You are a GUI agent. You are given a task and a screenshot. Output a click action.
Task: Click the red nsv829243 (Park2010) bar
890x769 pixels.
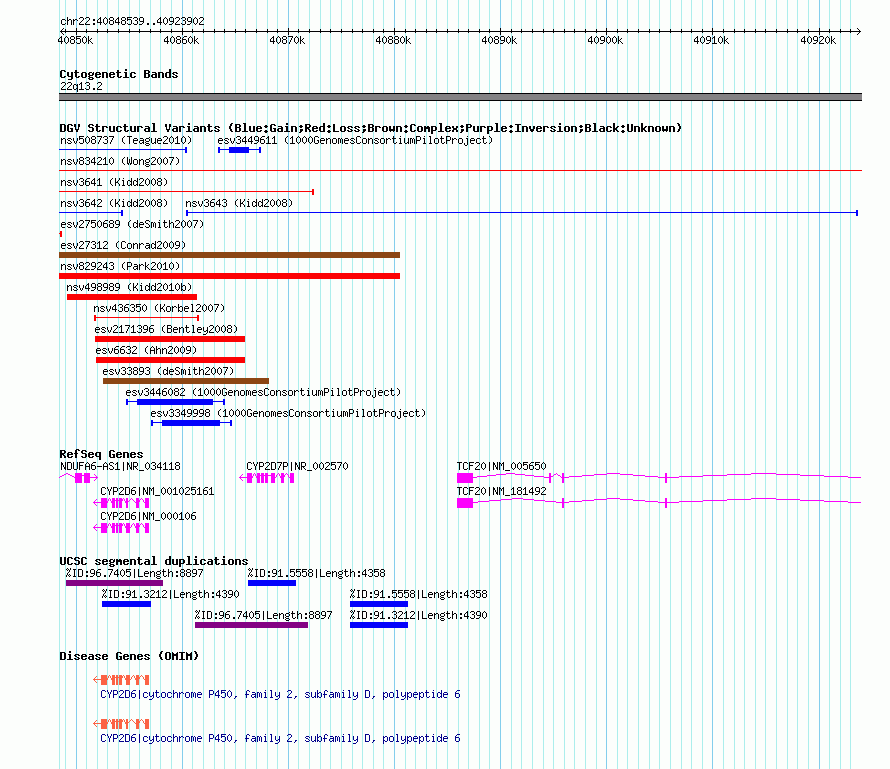(229, 276)
